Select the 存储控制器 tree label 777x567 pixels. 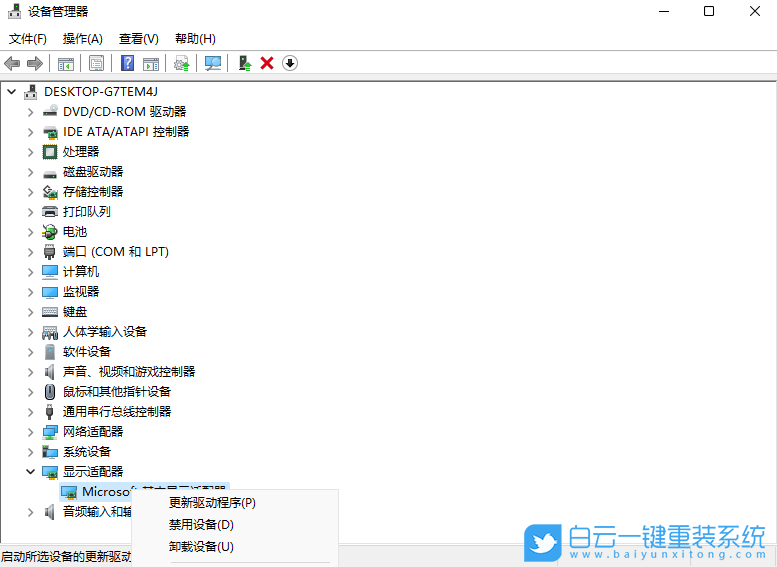[x=93, y=192]
